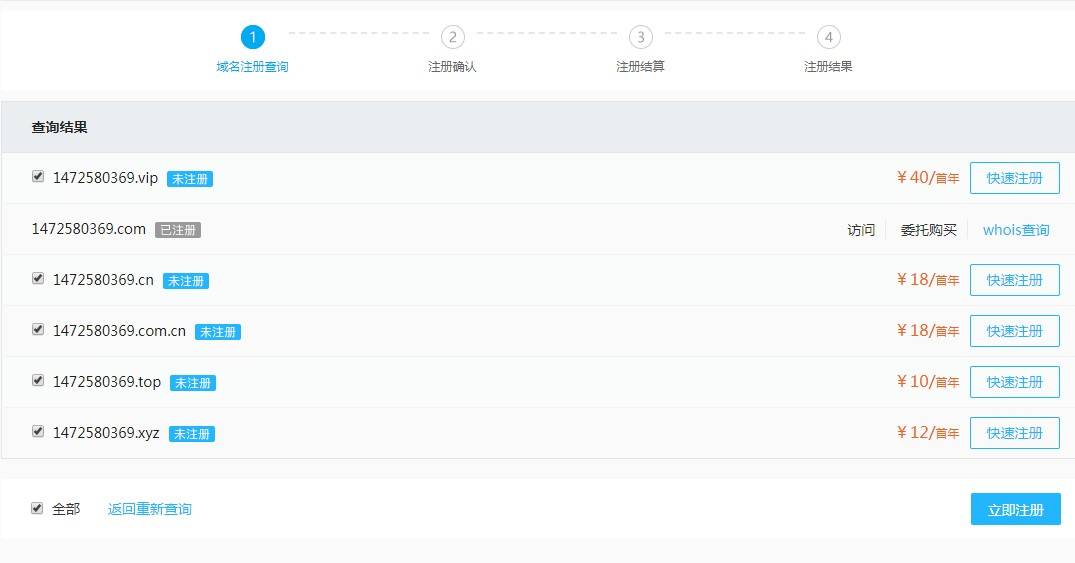Click step 1 circle 域名注册查询

pos(253,37)
